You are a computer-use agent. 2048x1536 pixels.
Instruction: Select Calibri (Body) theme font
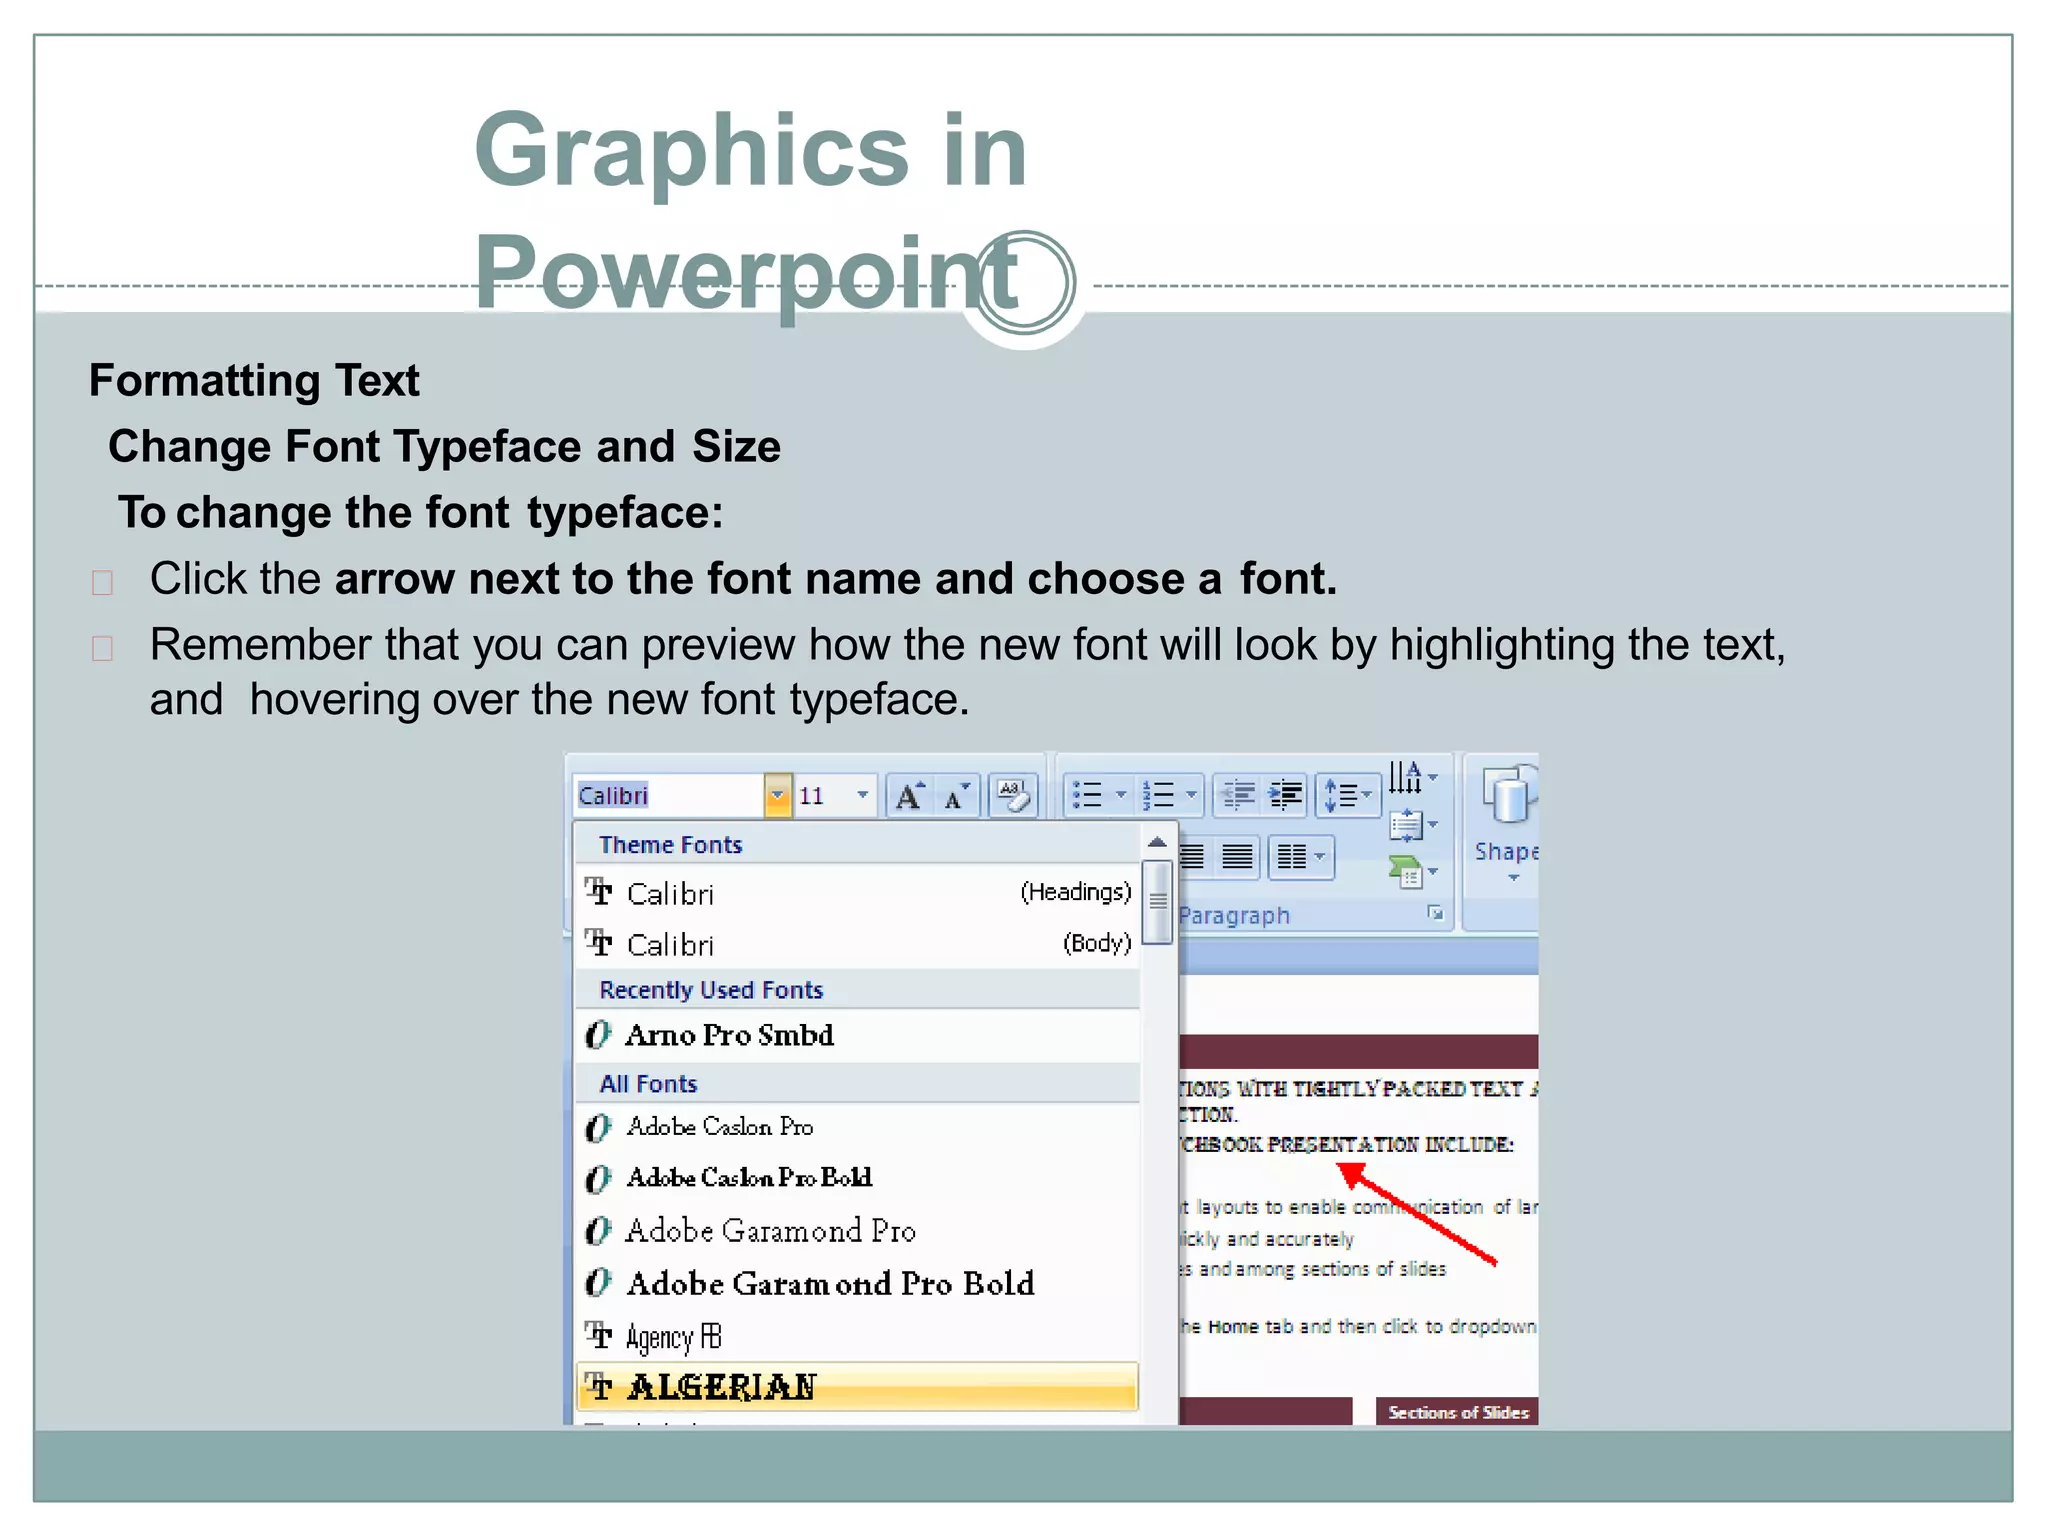pos(858,944)
